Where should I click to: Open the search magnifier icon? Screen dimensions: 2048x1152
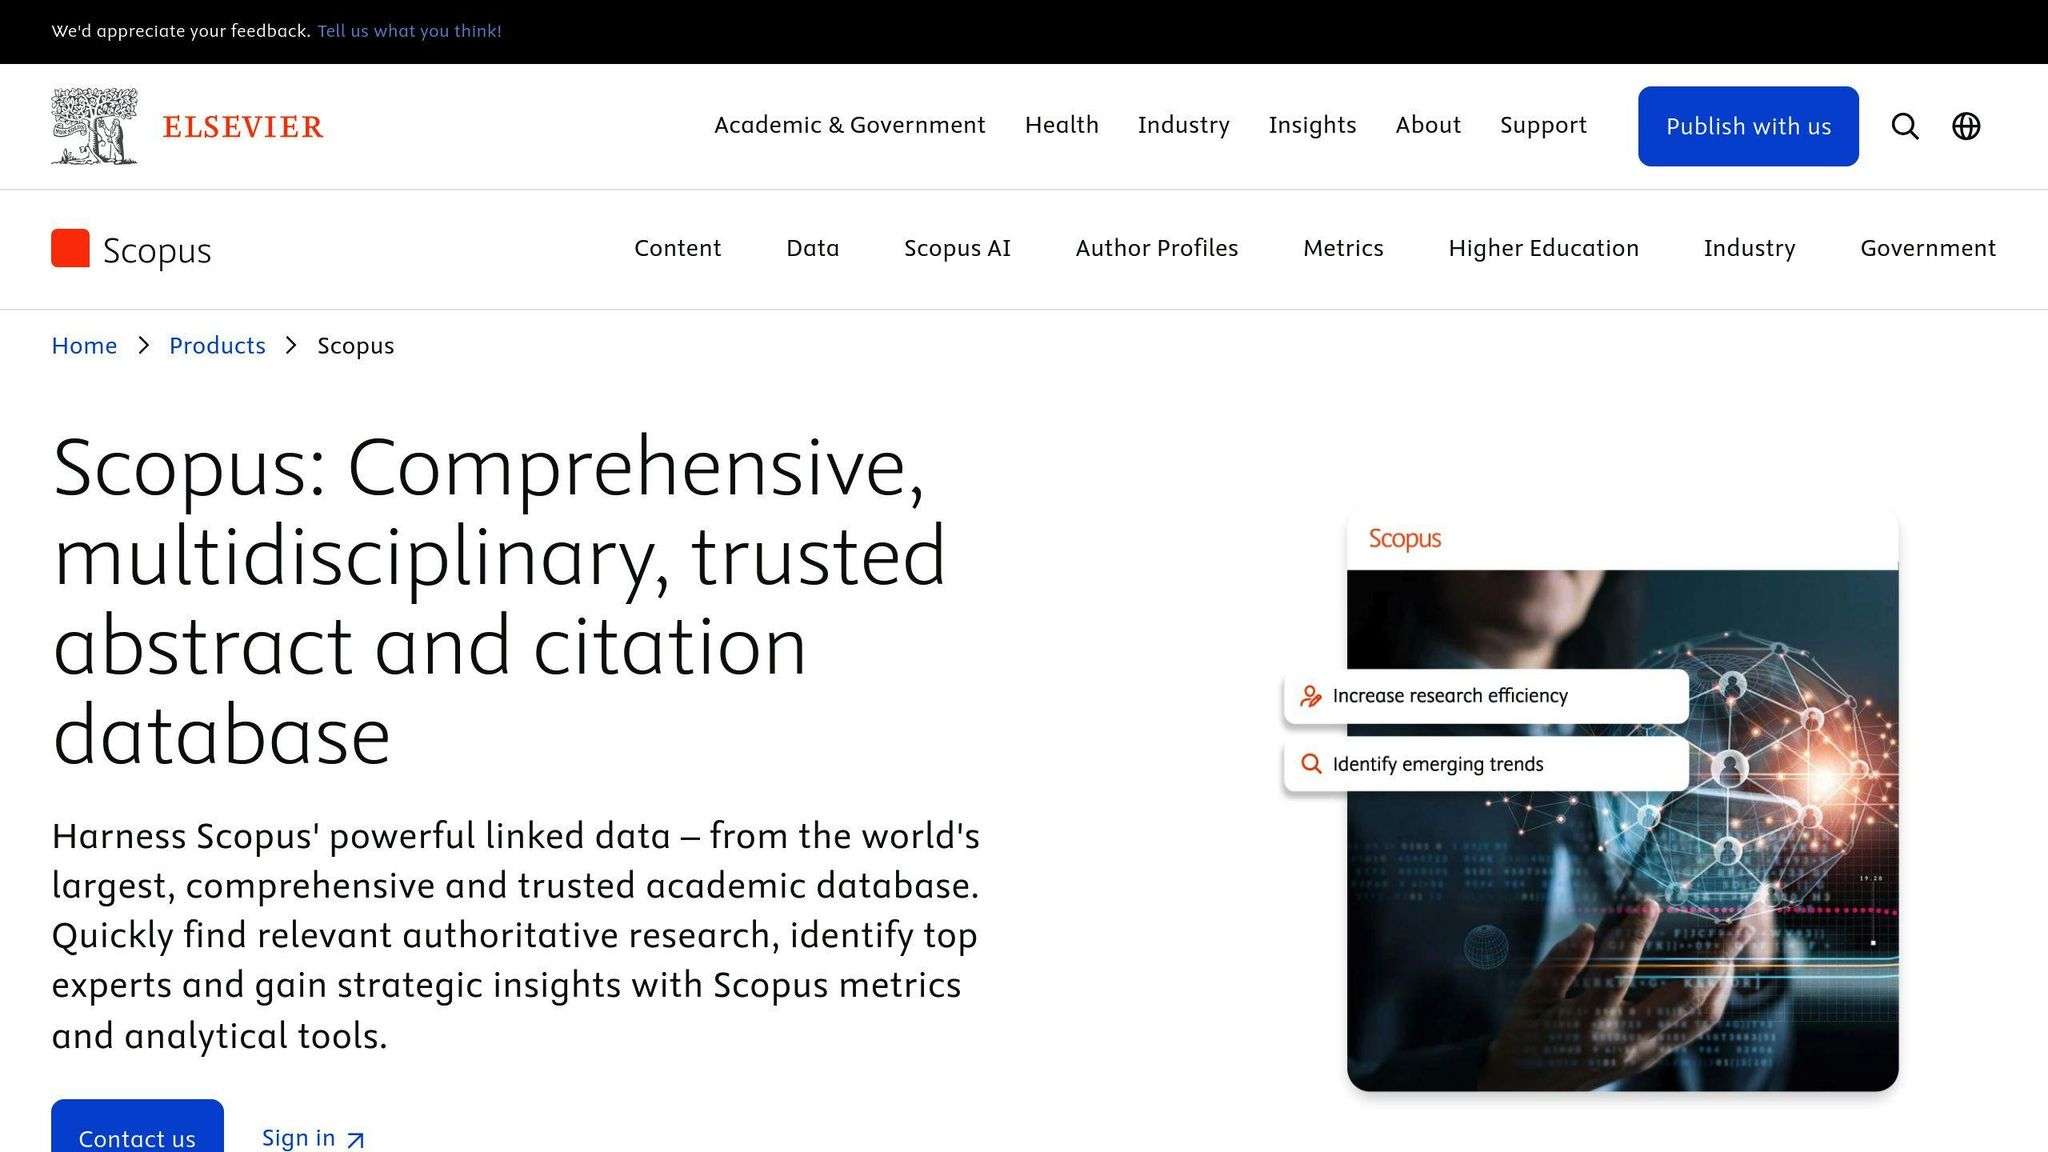click(1904, 126)
